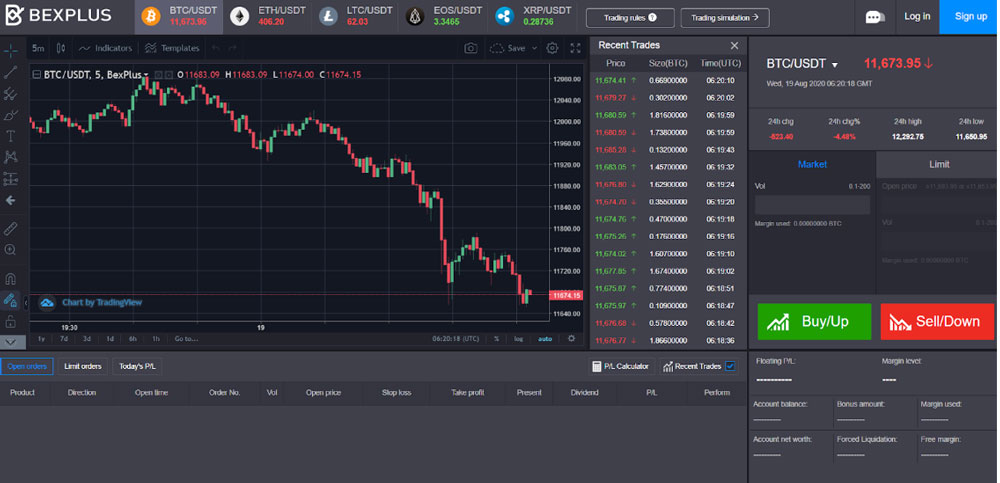The width and height of the screenshot is (1000, 483).
Task: Pick the brush drawing tool
Action: point(10,115)
